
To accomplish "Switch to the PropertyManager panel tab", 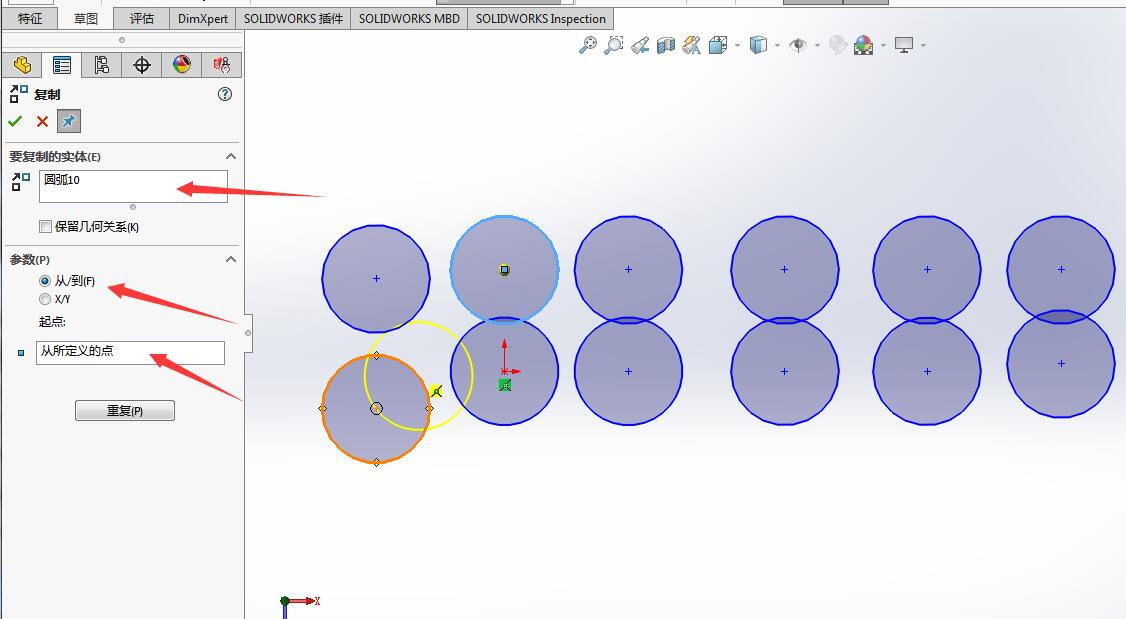I will click(62, 65).
